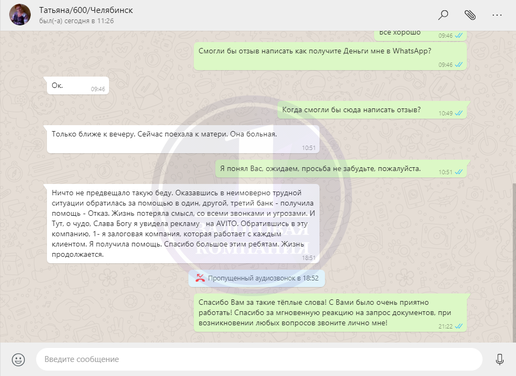516x376 pixels.
Task: Click read checkmarks on the 10:51 outgoing message
Action: point(459,172)
